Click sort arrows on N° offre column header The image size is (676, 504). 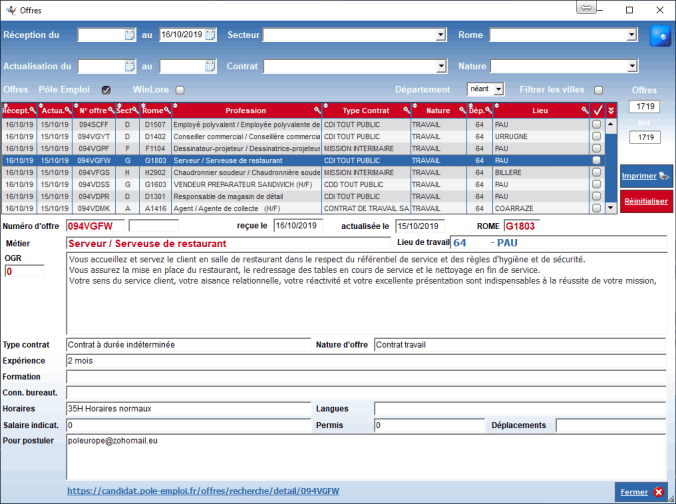(76, 105)
